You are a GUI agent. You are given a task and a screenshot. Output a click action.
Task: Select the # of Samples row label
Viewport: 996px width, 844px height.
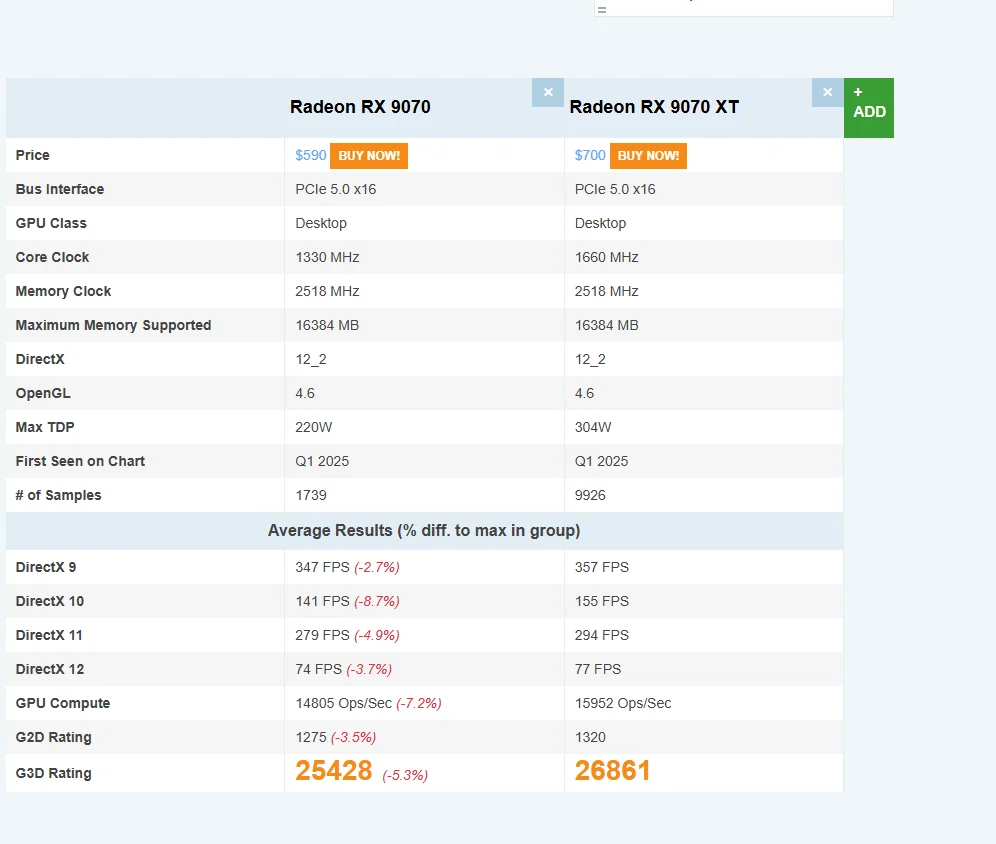[x=58, y=495]
